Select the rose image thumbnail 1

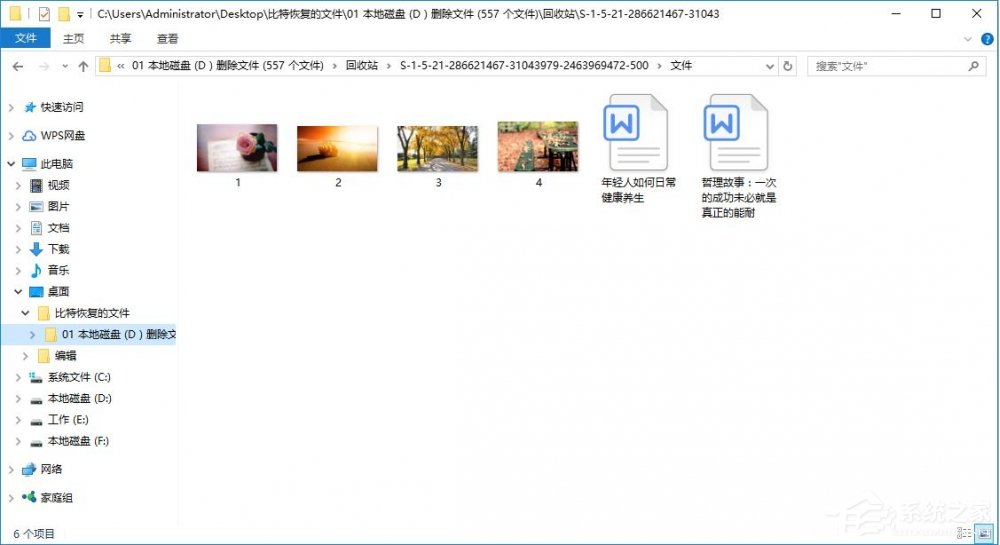pos(237,148)
